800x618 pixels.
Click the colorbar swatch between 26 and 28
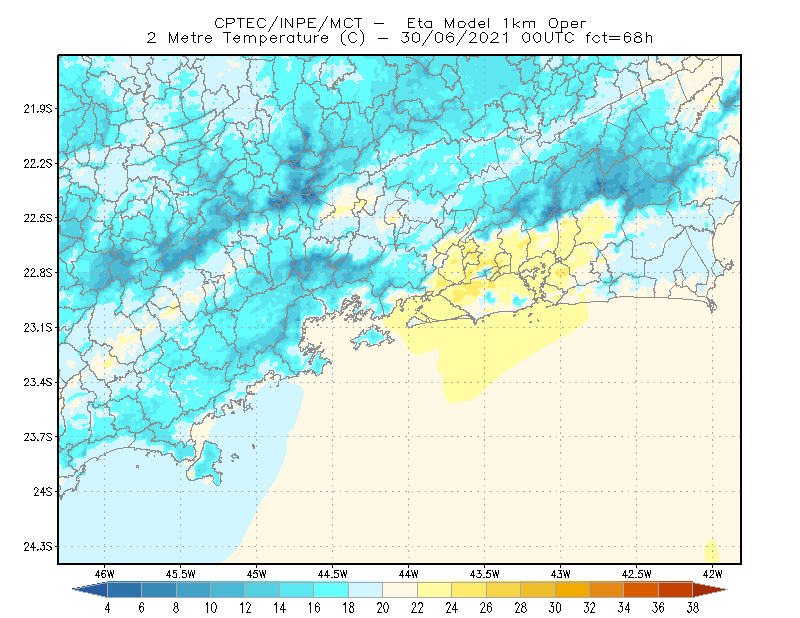tap(503, 590)
